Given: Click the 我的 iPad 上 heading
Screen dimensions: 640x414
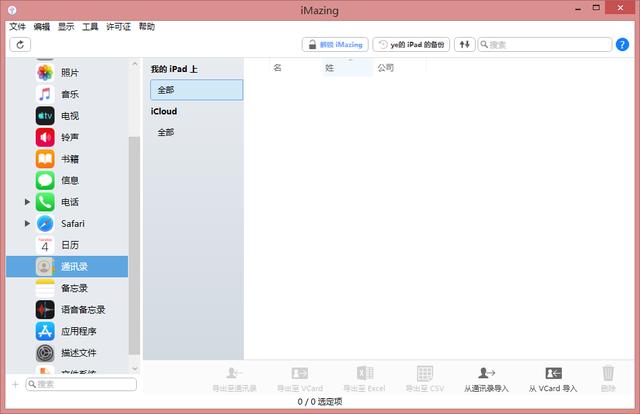Looking at the screenshot, I should [174, 69].
